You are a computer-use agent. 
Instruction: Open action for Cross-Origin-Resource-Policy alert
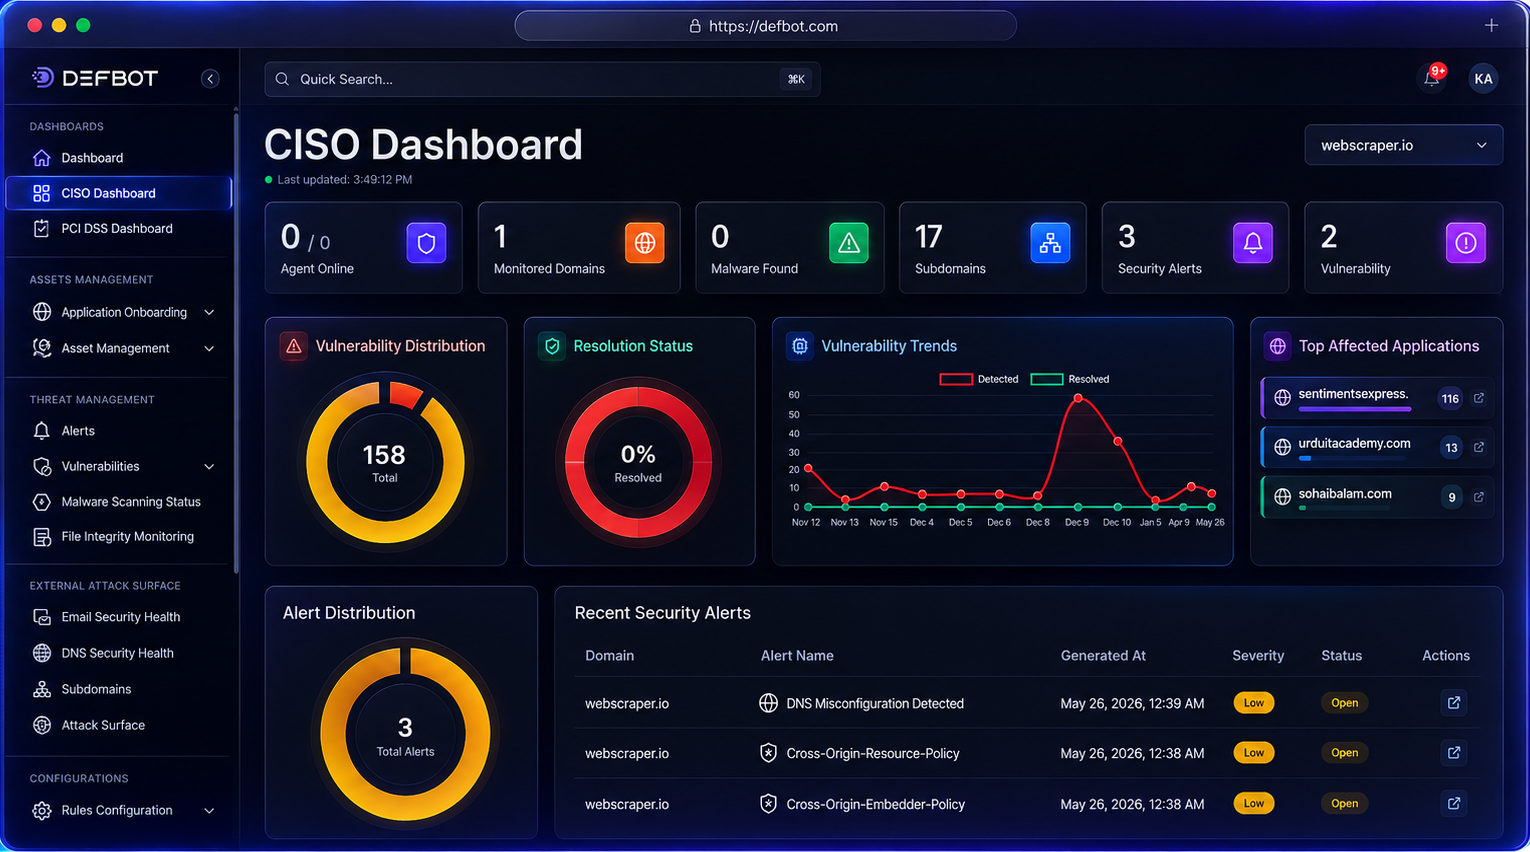tap(1454, 753)
